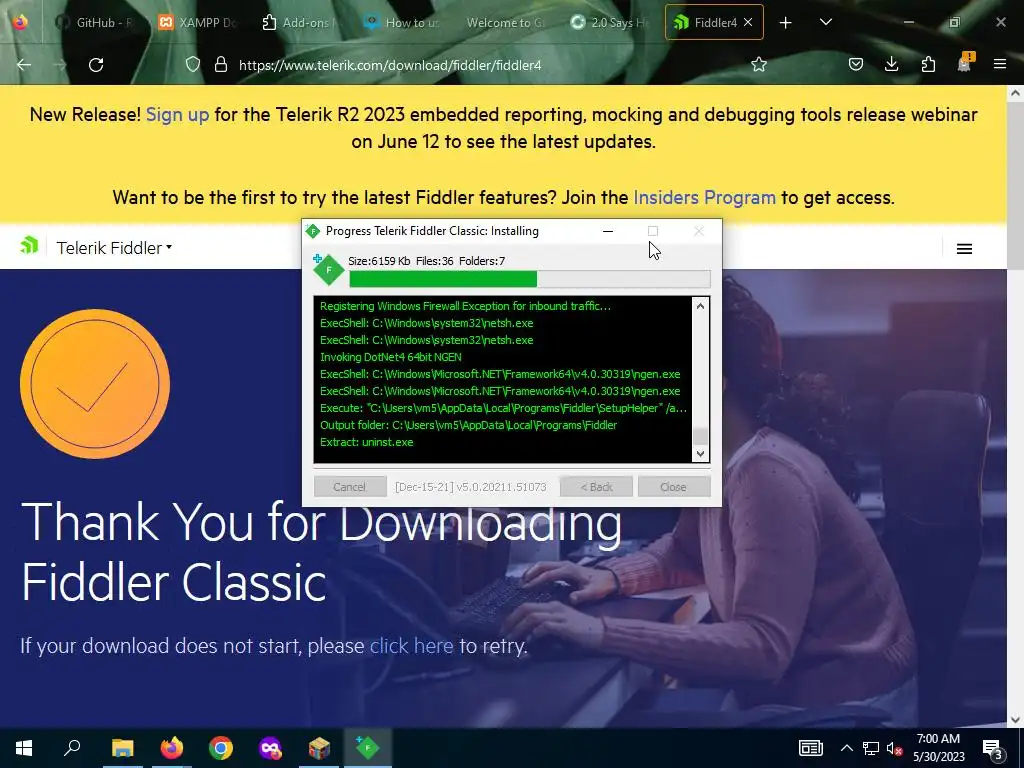The image size is (1024, 768).
Task: Open the news widget tray icon
Action: 810,748
